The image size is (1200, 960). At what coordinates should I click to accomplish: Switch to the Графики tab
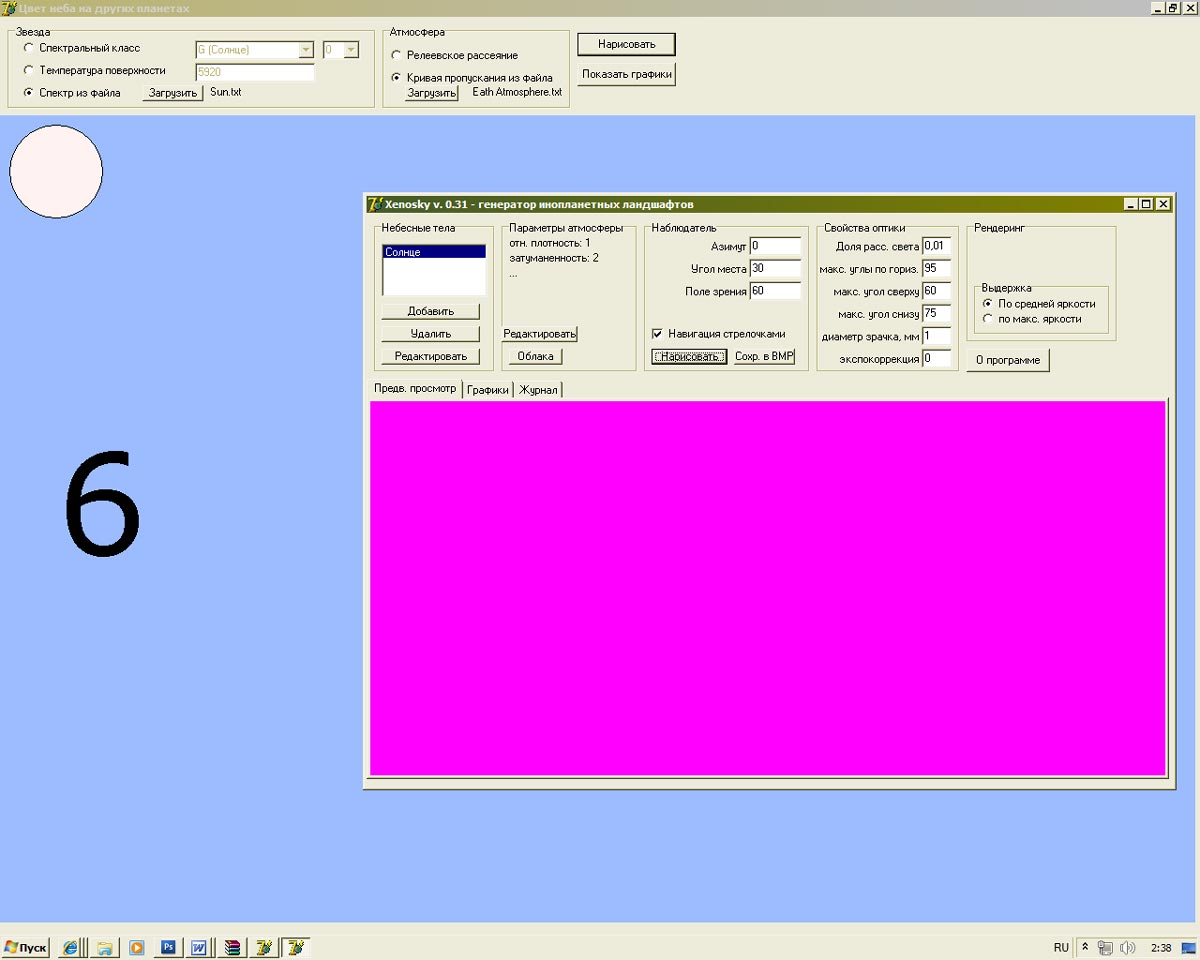(x=488, y=390)
